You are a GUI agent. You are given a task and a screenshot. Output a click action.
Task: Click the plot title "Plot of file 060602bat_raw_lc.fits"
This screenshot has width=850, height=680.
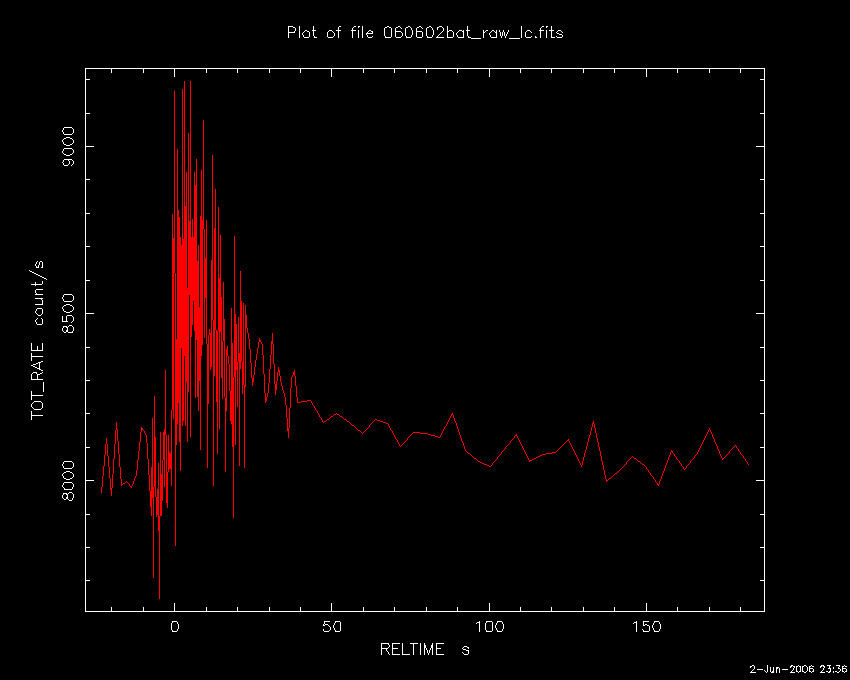pos(425,33)
